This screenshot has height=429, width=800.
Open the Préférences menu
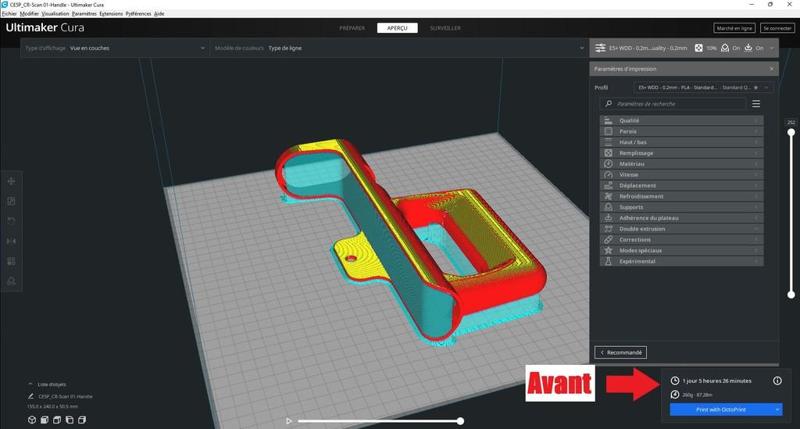click(x=138, y=14)
